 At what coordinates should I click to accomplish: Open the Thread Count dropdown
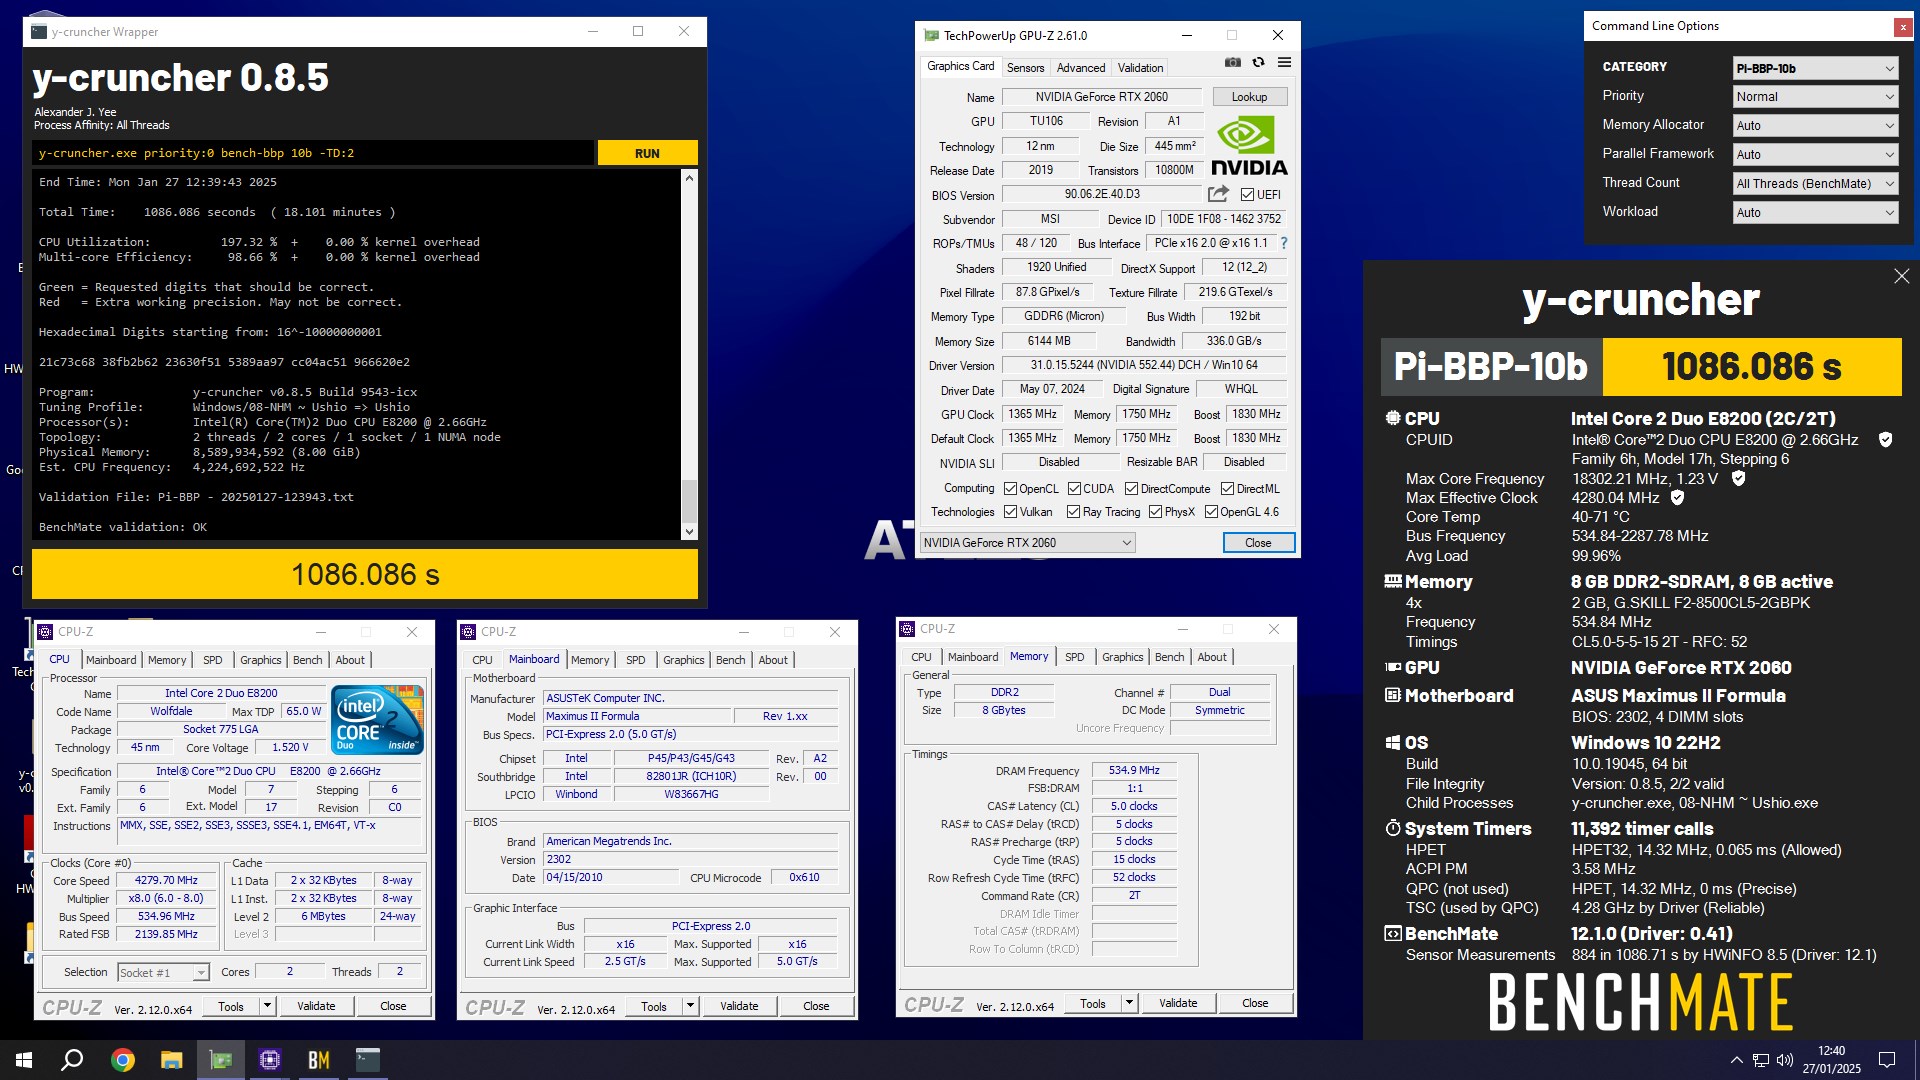[x=1815, y=184]
